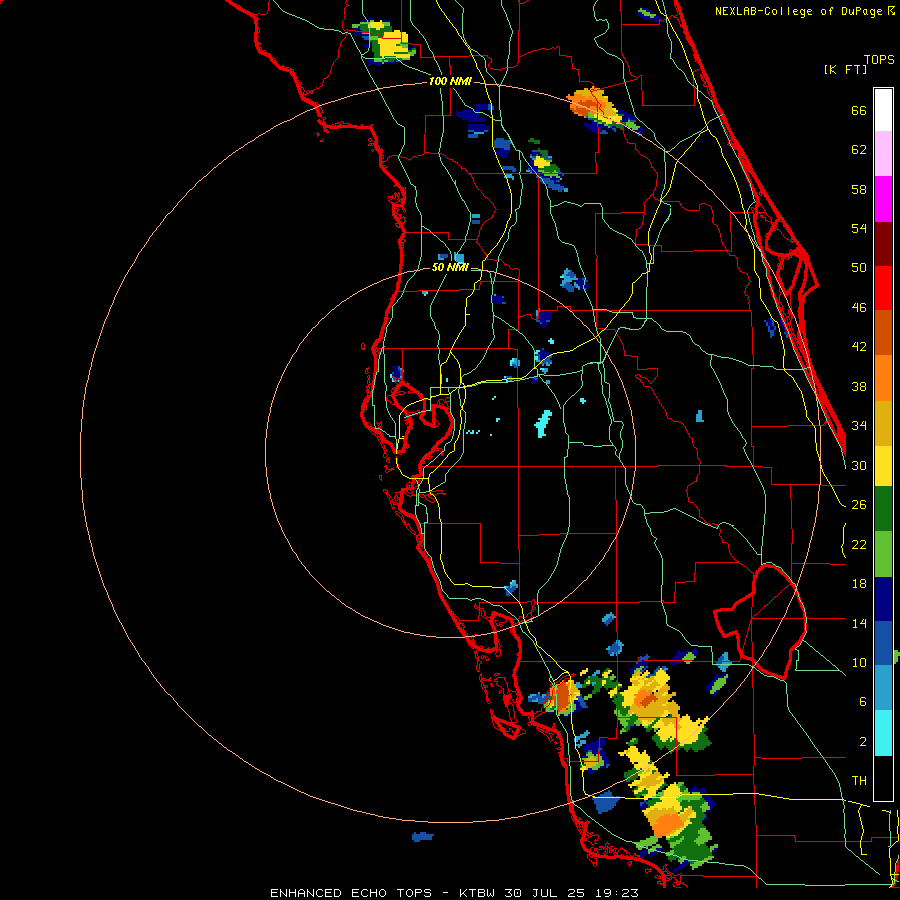Click the 42 legend value
The width and height of the screenshot is (900, 900).
coord(859,347)
